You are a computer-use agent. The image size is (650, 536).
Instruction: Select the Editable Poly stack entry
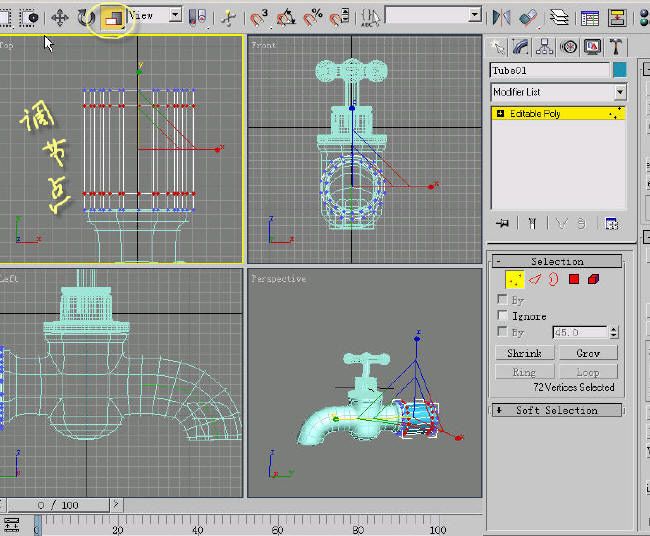[558, 113]
